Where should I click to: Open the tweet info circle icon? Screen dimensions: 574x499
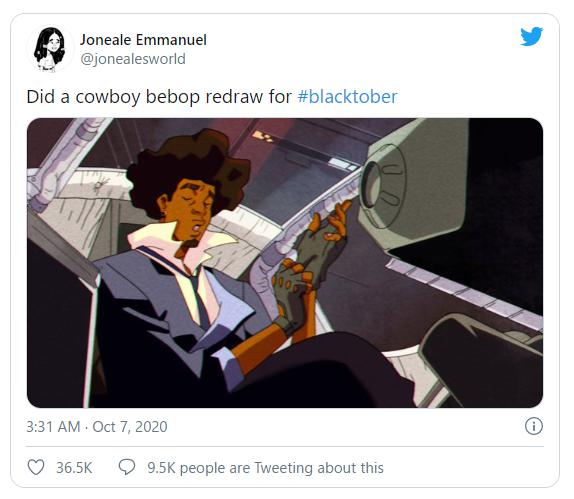coord(534,426)
